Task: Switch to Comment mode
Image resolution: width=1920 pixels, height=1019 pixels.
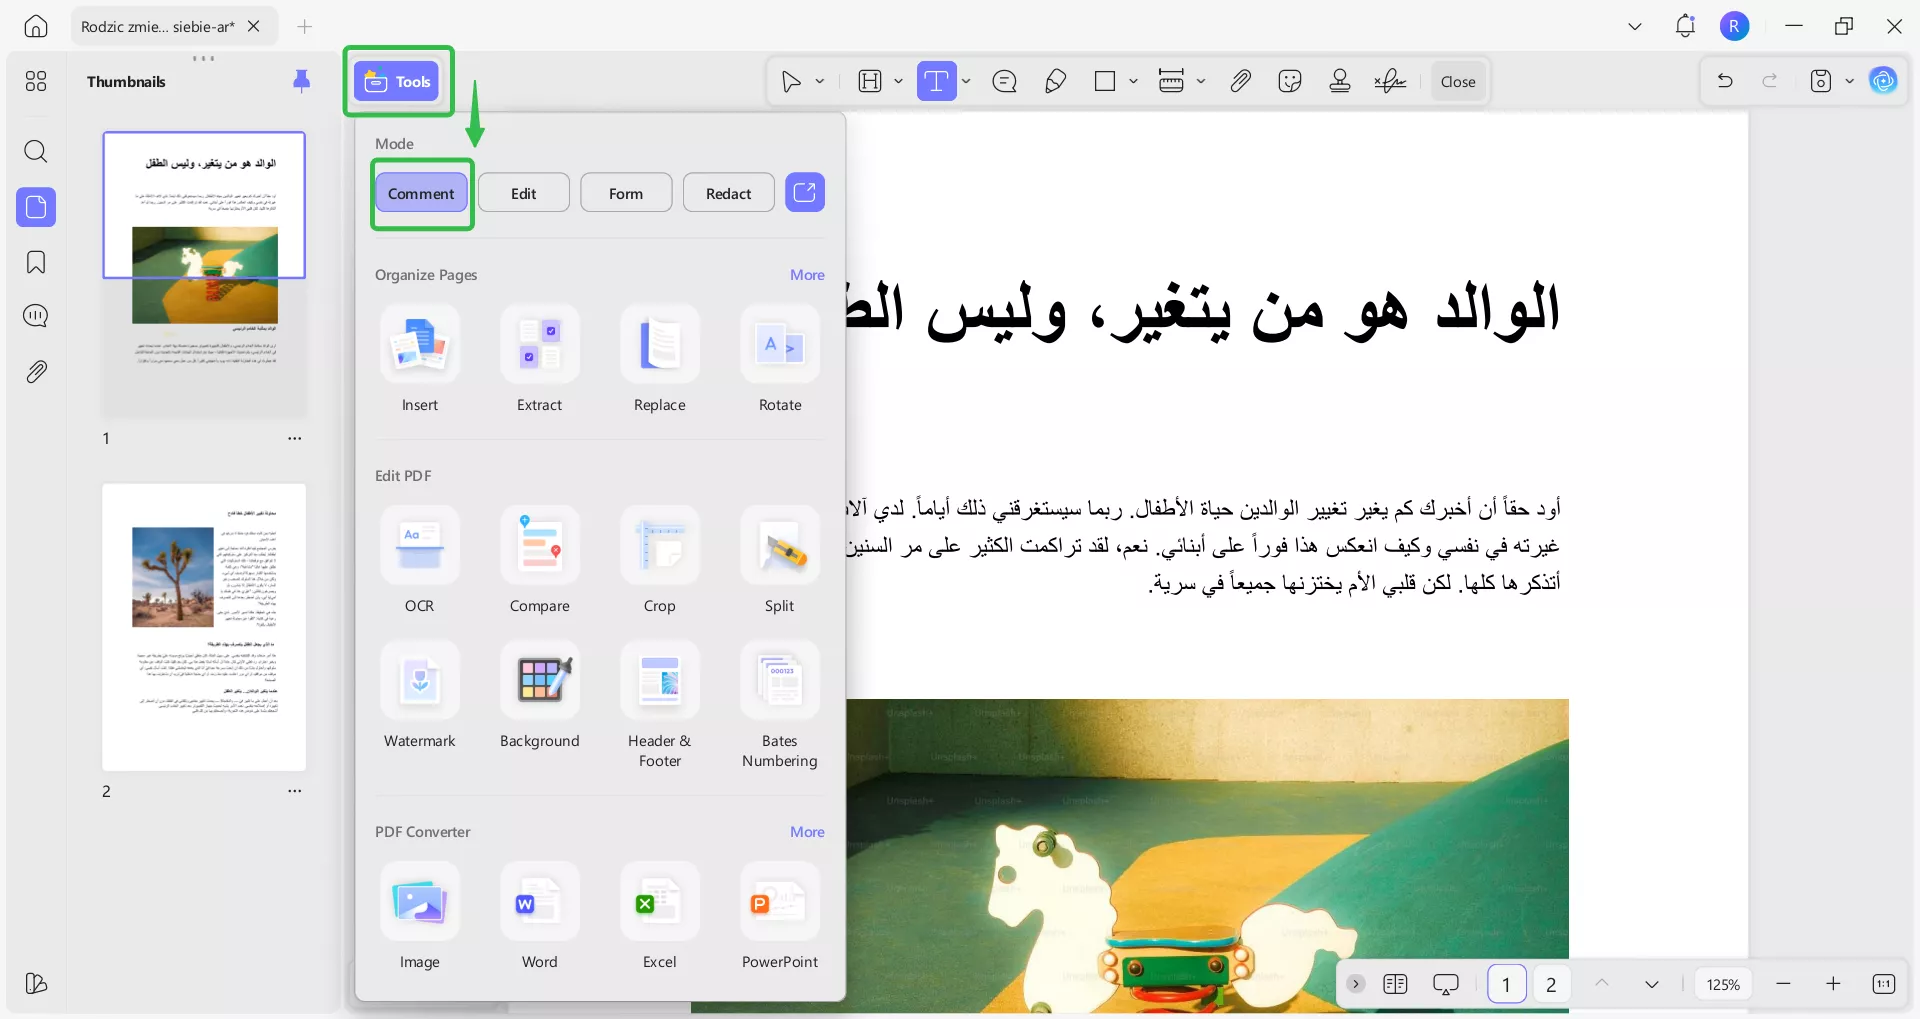Action: tap(421, 193)
